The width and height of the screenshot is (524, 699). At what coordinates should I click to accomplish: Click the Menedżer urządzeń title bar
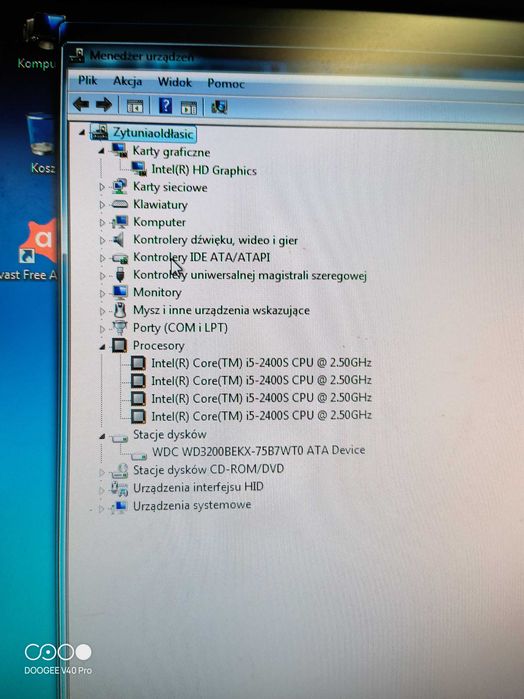[x=294, y=60]
